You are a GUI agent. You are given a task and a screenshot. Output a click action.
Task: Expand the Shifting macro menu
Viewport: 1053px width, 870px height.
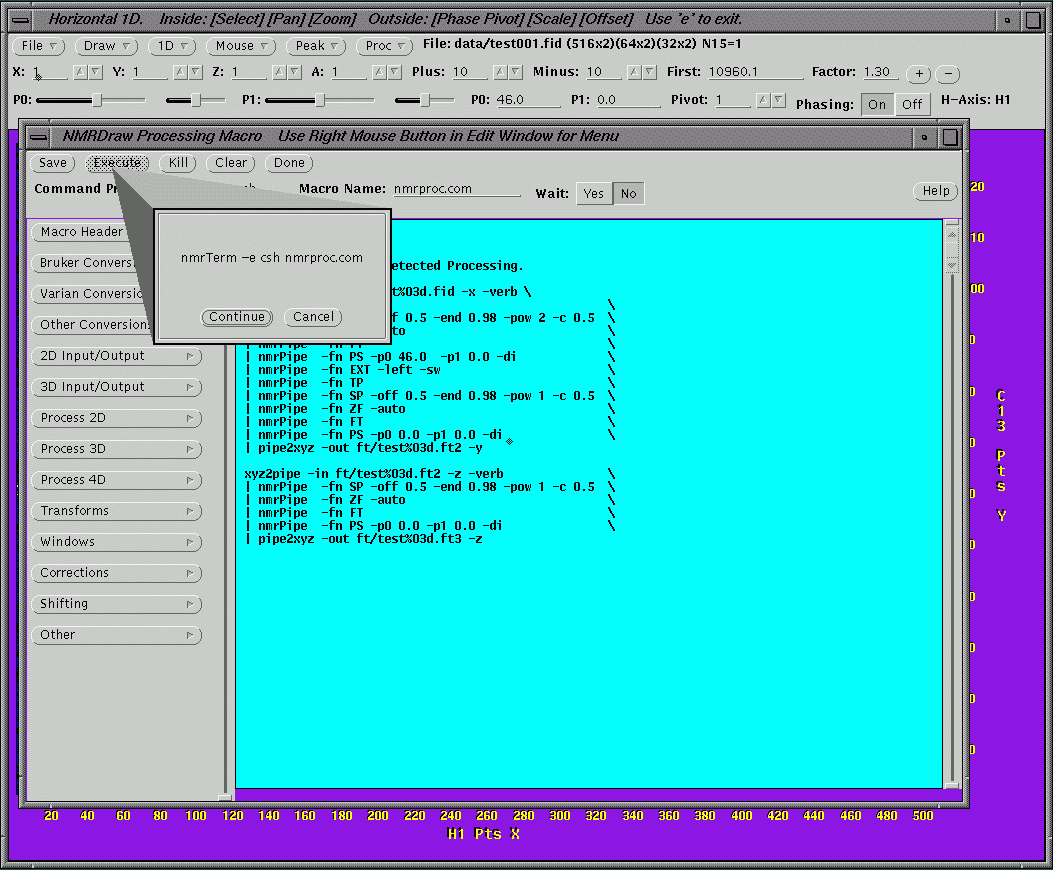(116, 603)
